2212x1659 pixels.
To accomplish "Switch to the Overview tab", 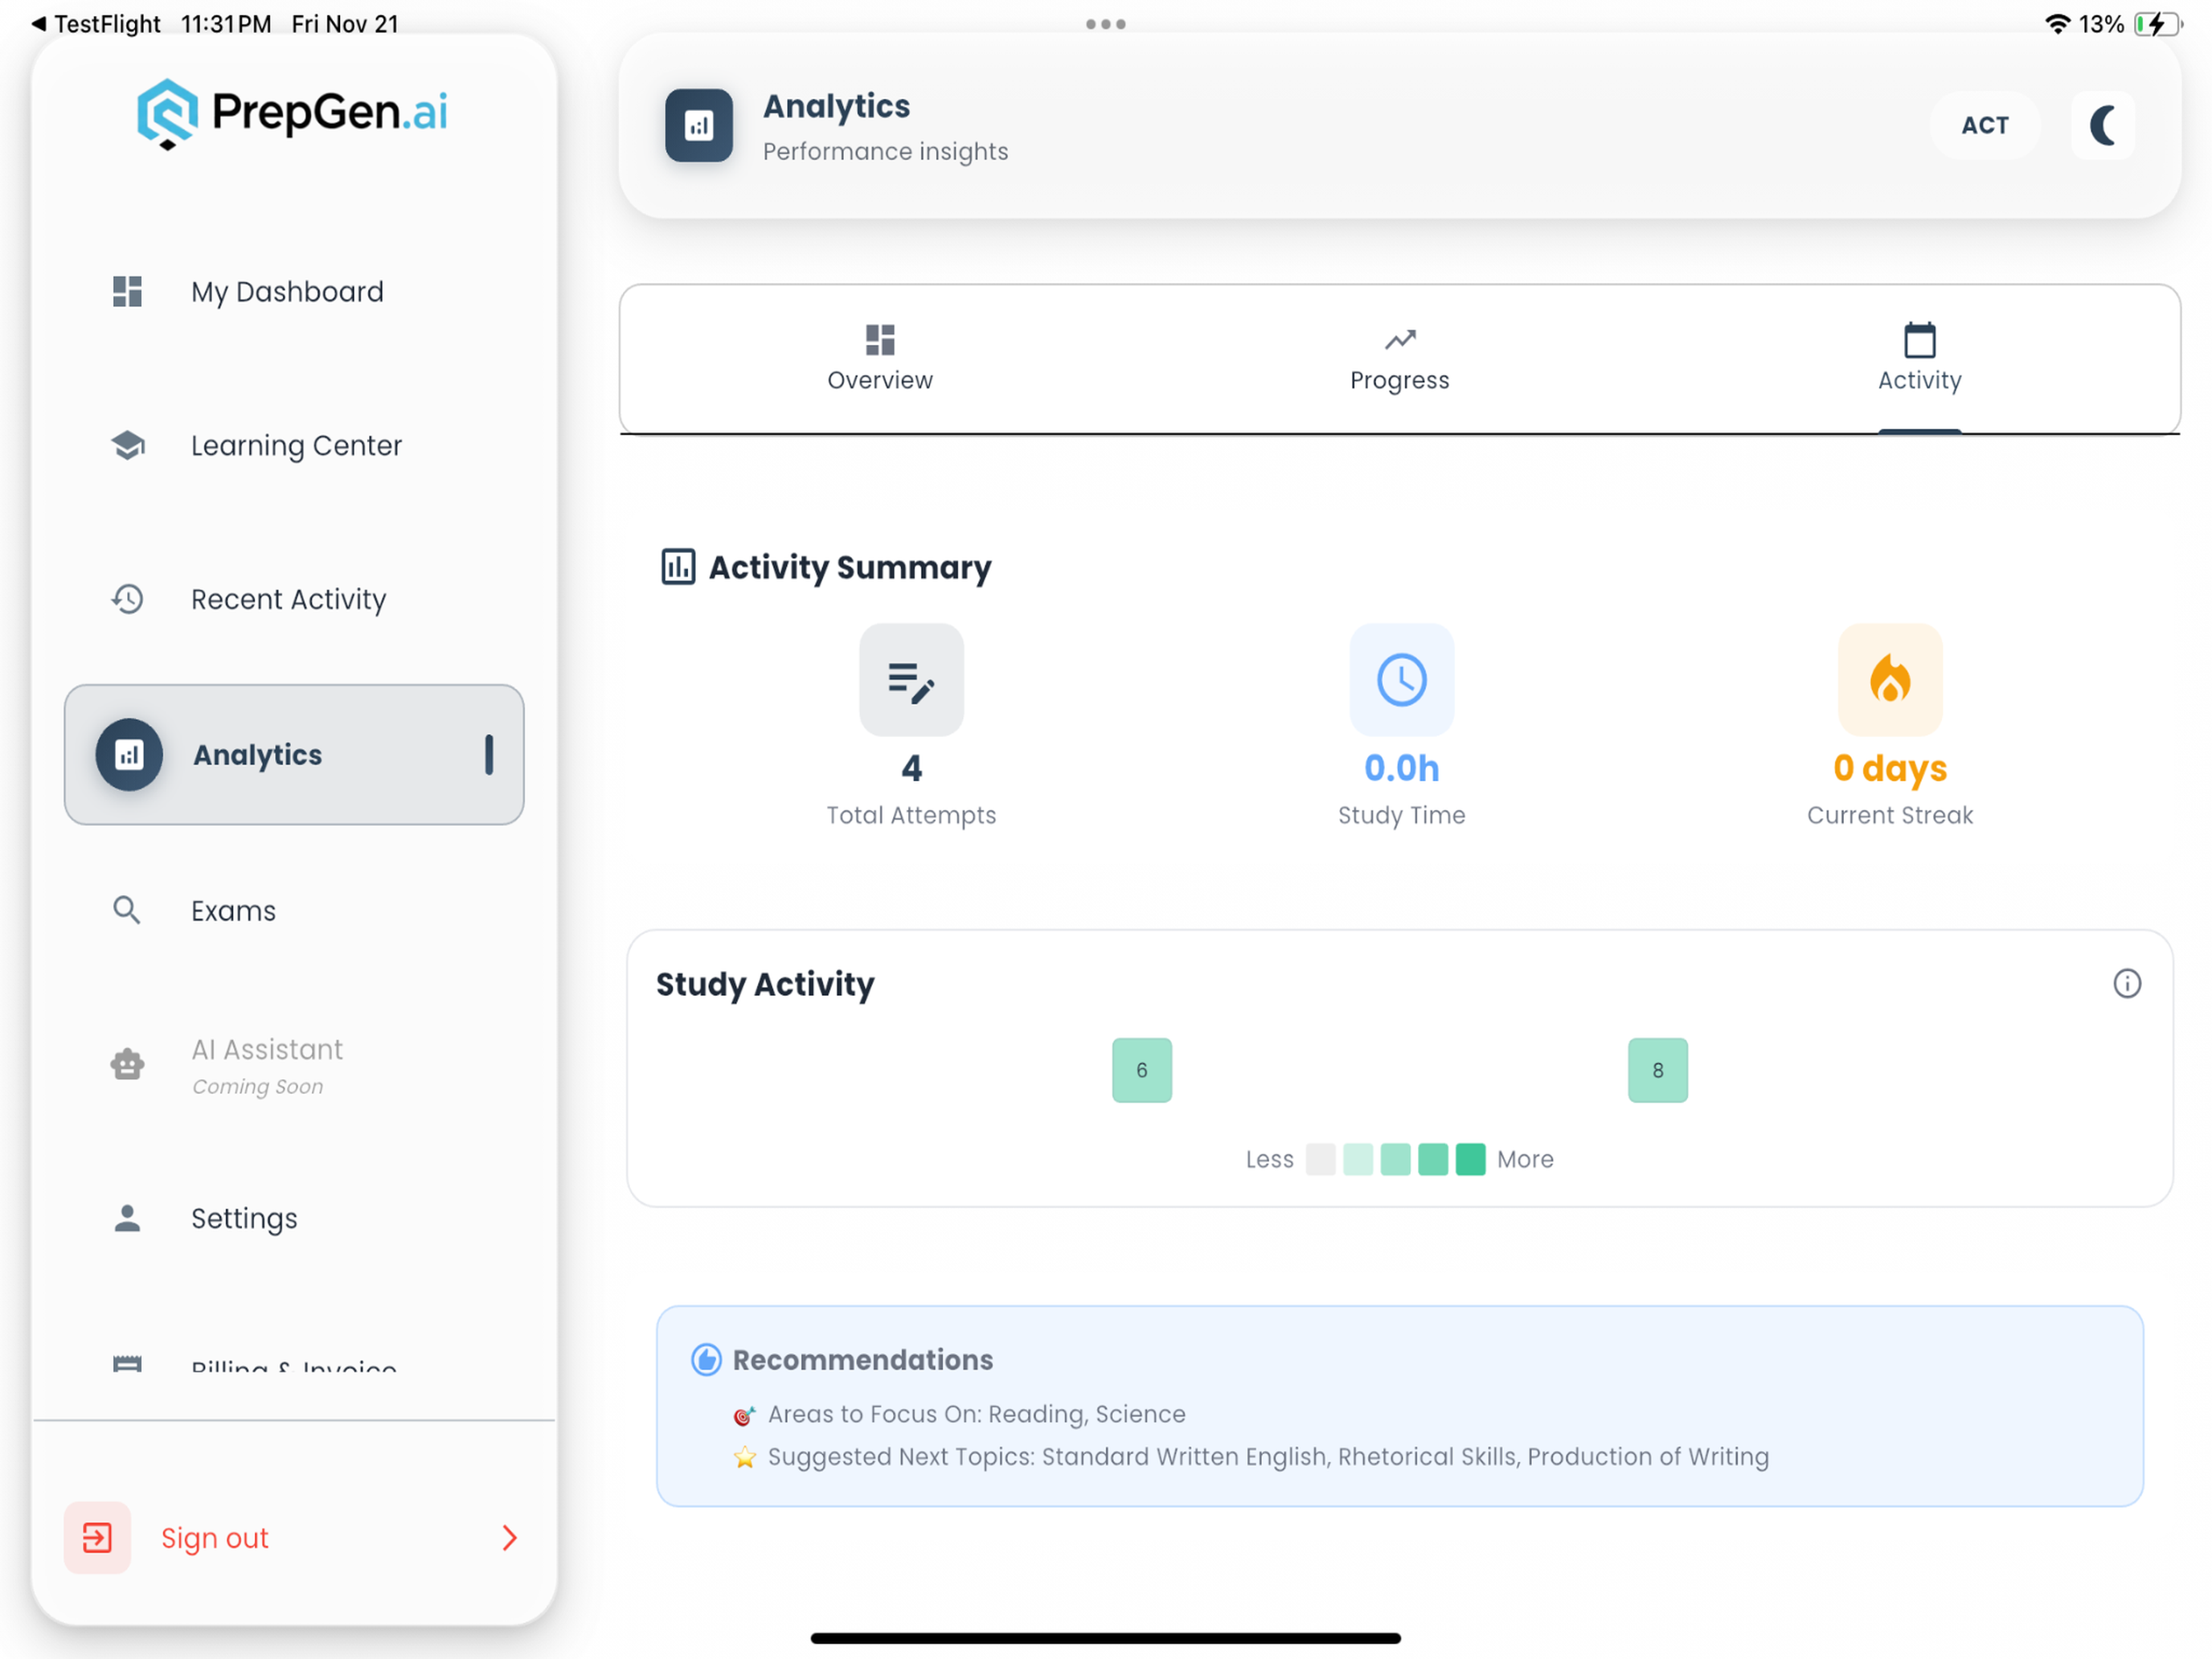I will pyautogui.click(x=880, y=359).
